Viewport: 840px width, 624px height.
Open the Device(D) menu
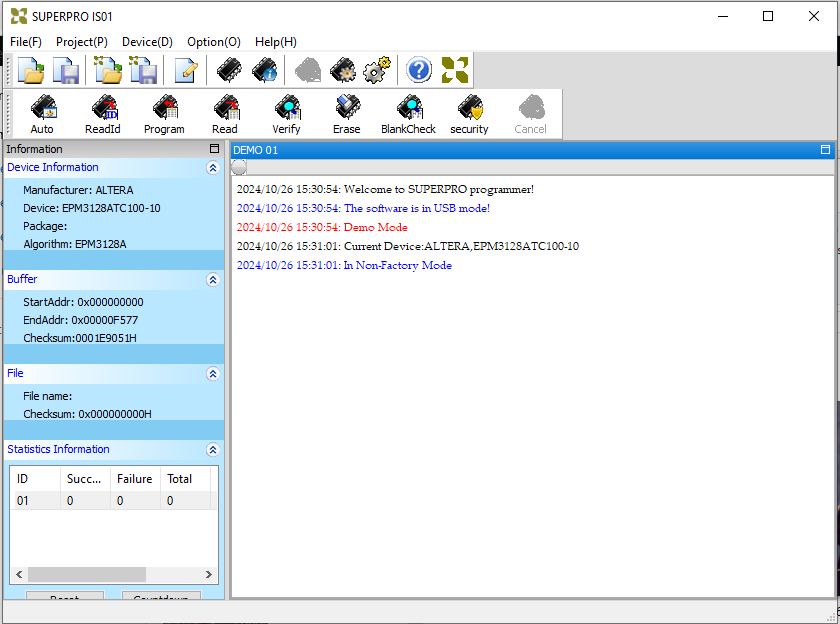(147, 42)
